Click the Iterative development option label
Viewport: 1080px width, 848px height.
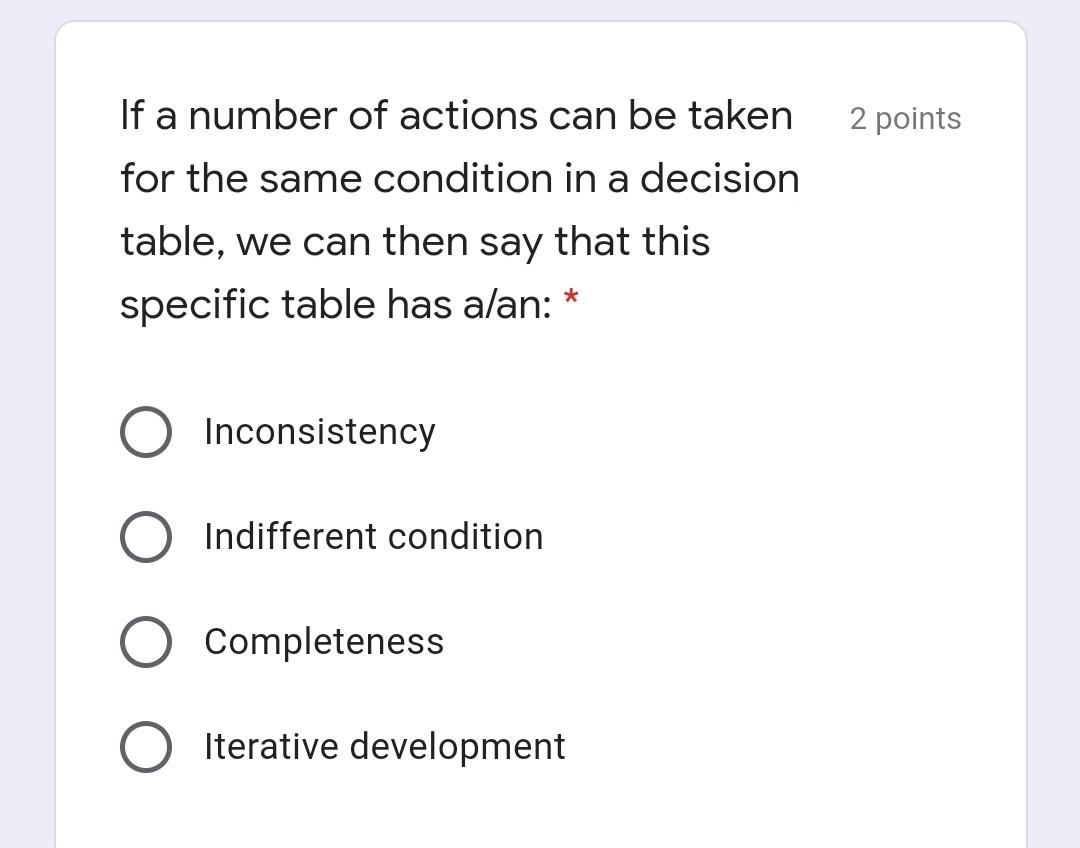click(384, 746)
